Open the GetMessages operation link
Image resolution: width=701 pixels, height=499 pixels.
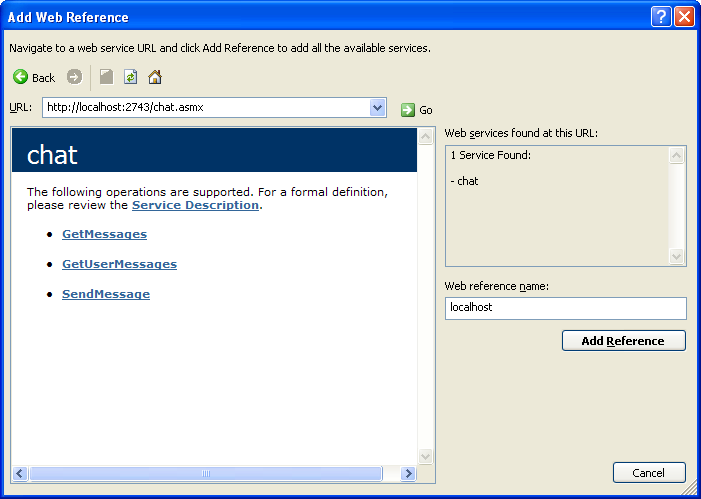click(x=104, y=234)
